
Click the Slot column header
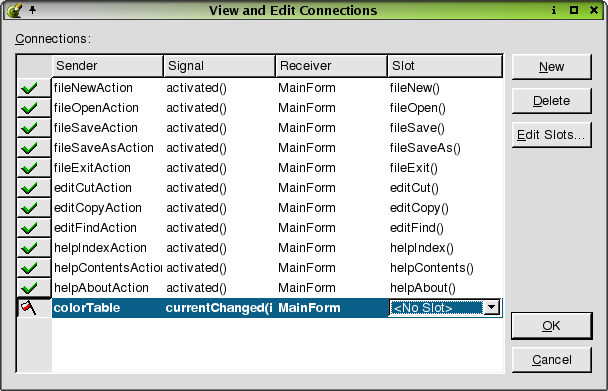[x=445, y=66]
